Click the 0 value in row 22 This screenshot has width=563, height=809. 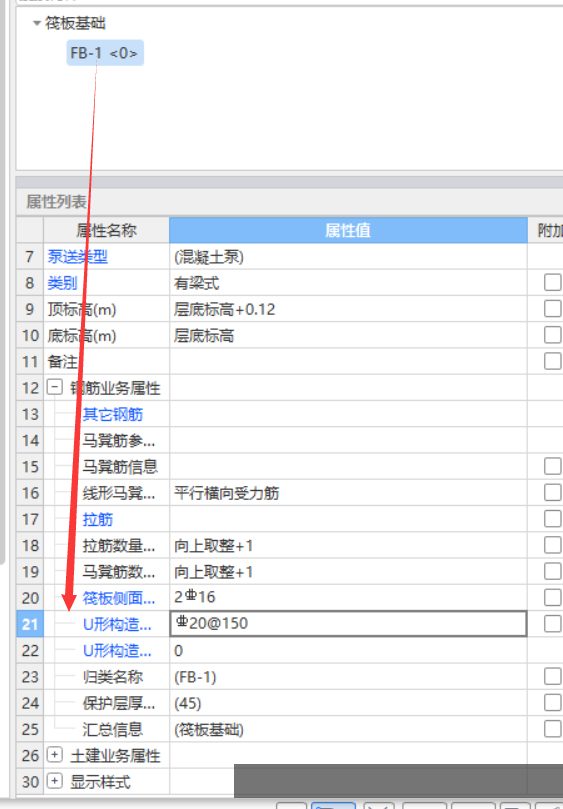tap(348, 651)
